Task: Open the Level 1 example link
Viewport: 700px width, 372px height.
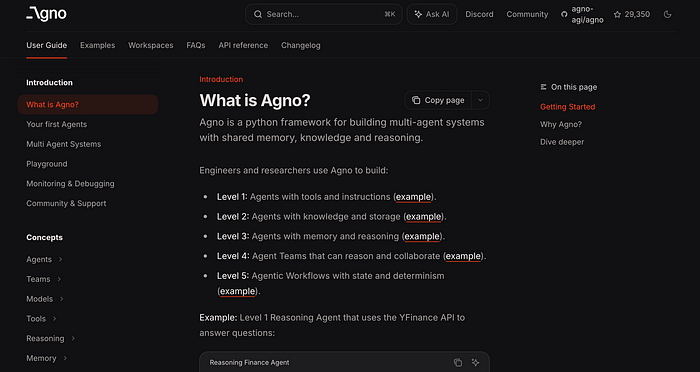Action: [x=413, y=196]
